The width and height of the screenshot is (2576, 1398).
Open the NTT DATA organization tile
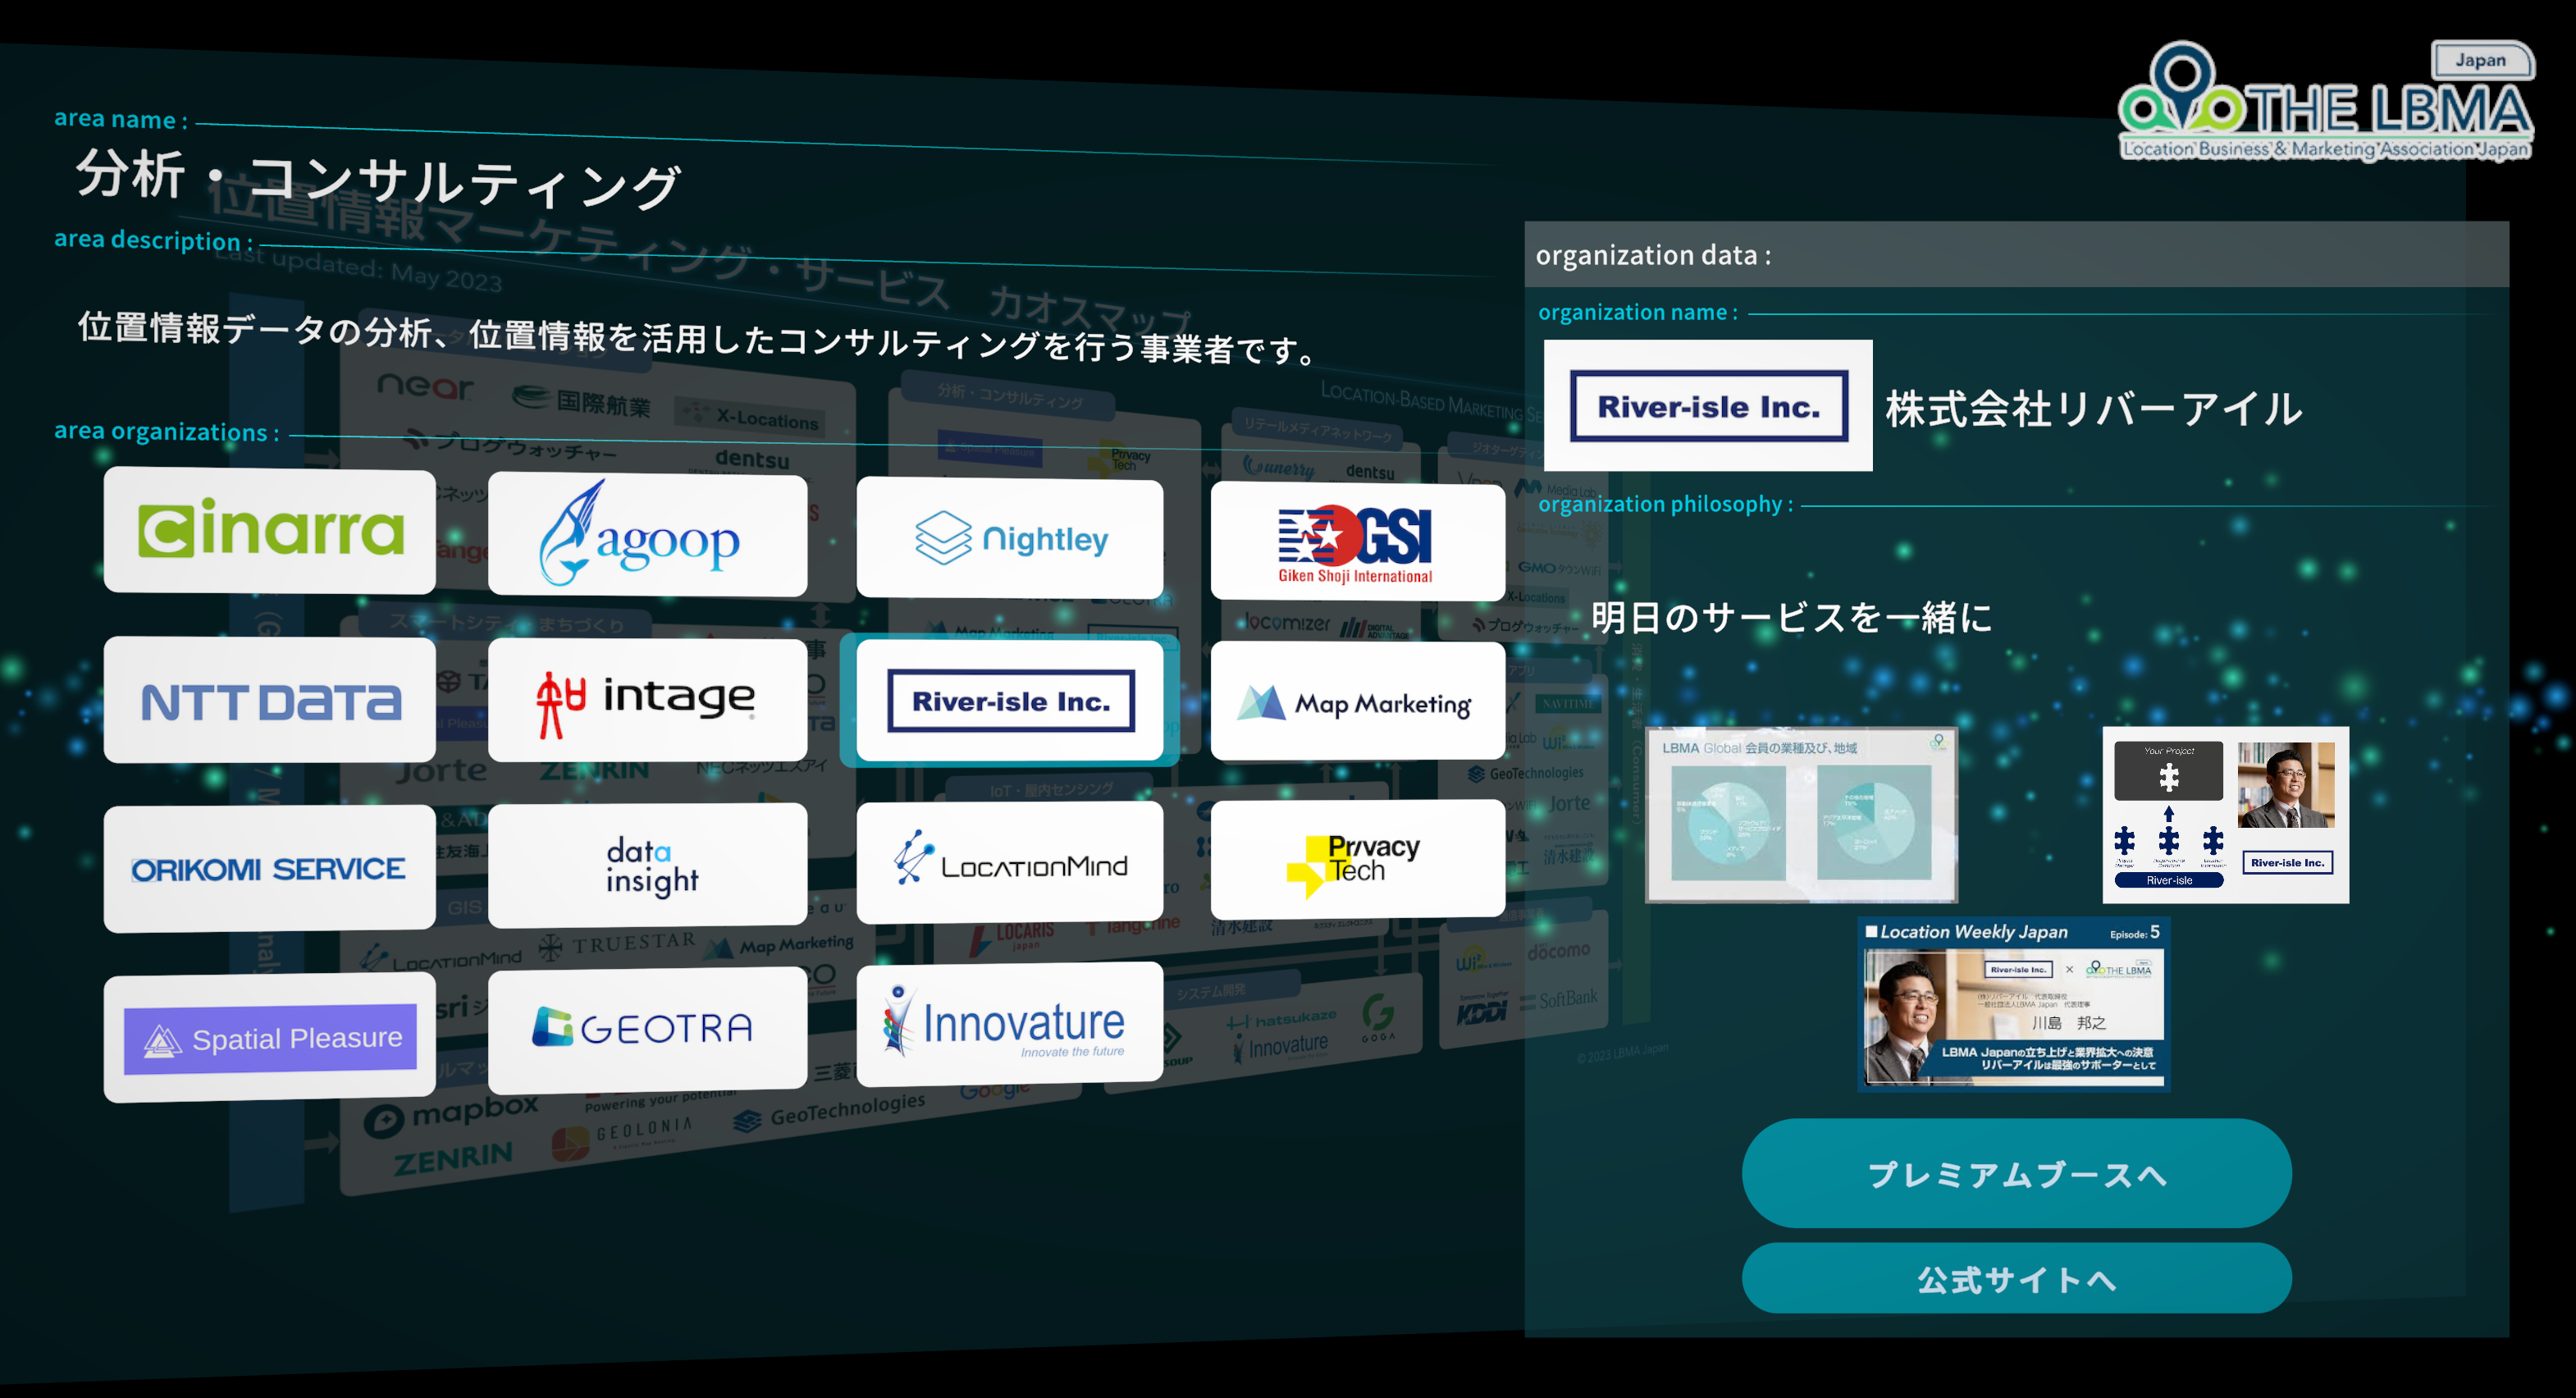pyautogui.click(x=270, y=701)
